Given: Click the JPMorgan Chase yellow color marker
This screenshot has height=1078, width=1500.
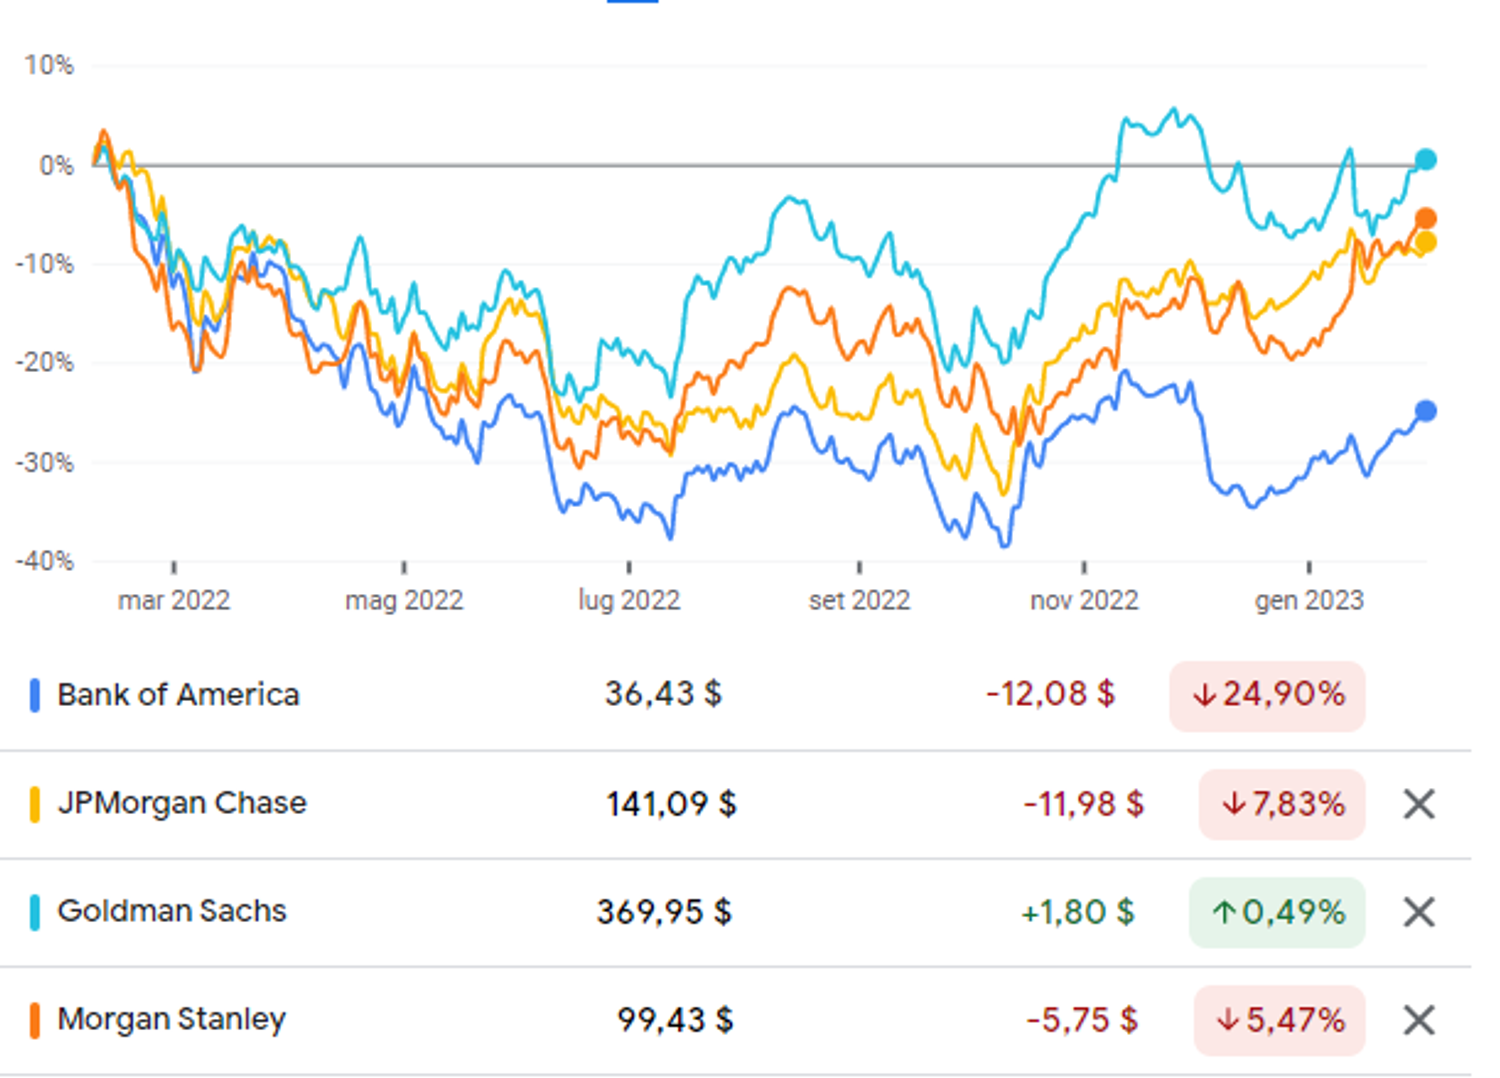Looking at the screenshot, I should [x=35, y=804].
